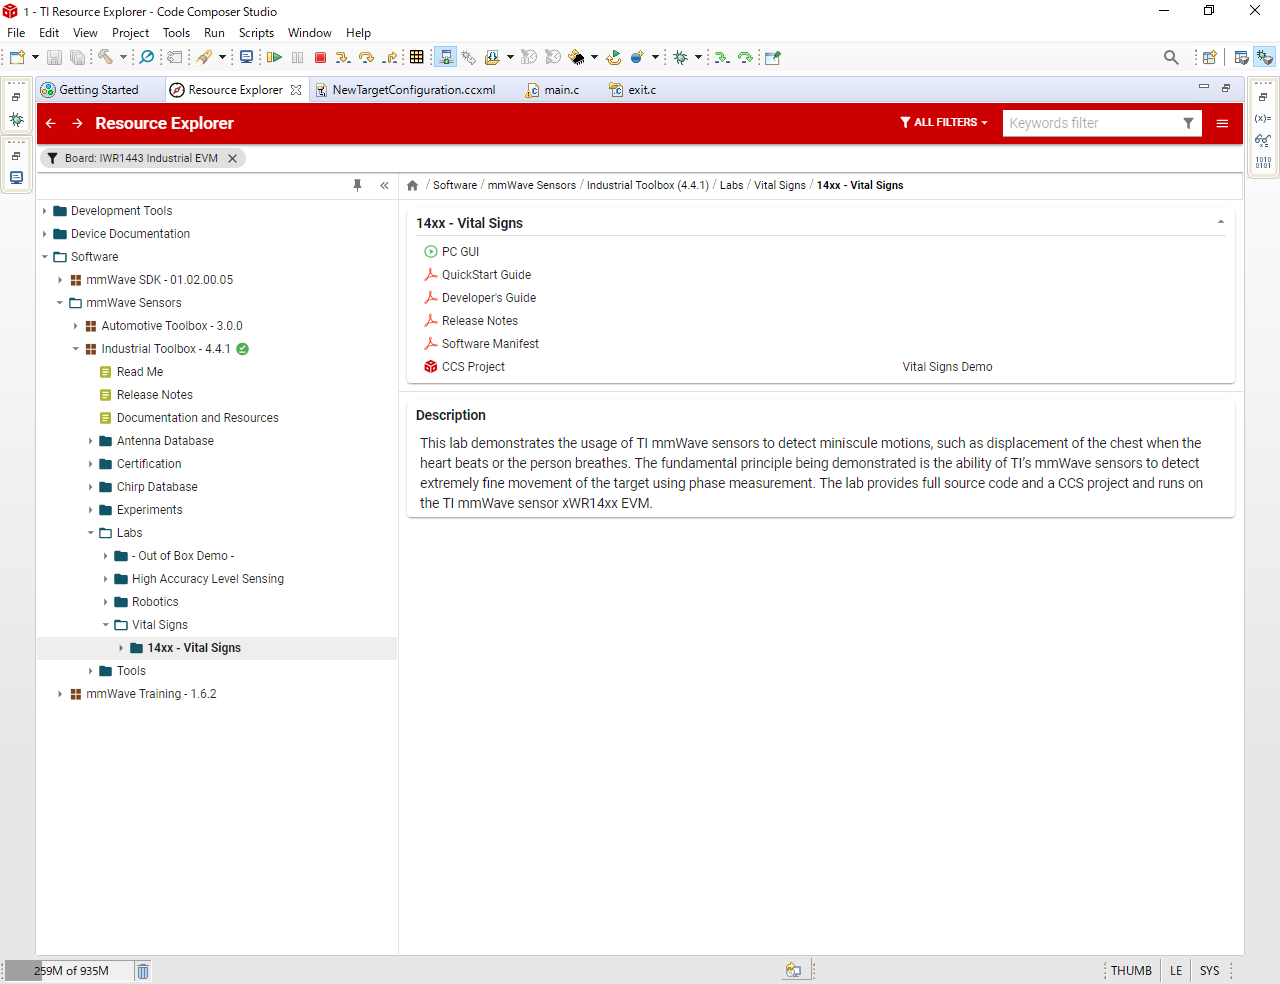Viewport: 1280px width, 984px height.
Task: Collapse the Software tree node
Action: point(45,257)
